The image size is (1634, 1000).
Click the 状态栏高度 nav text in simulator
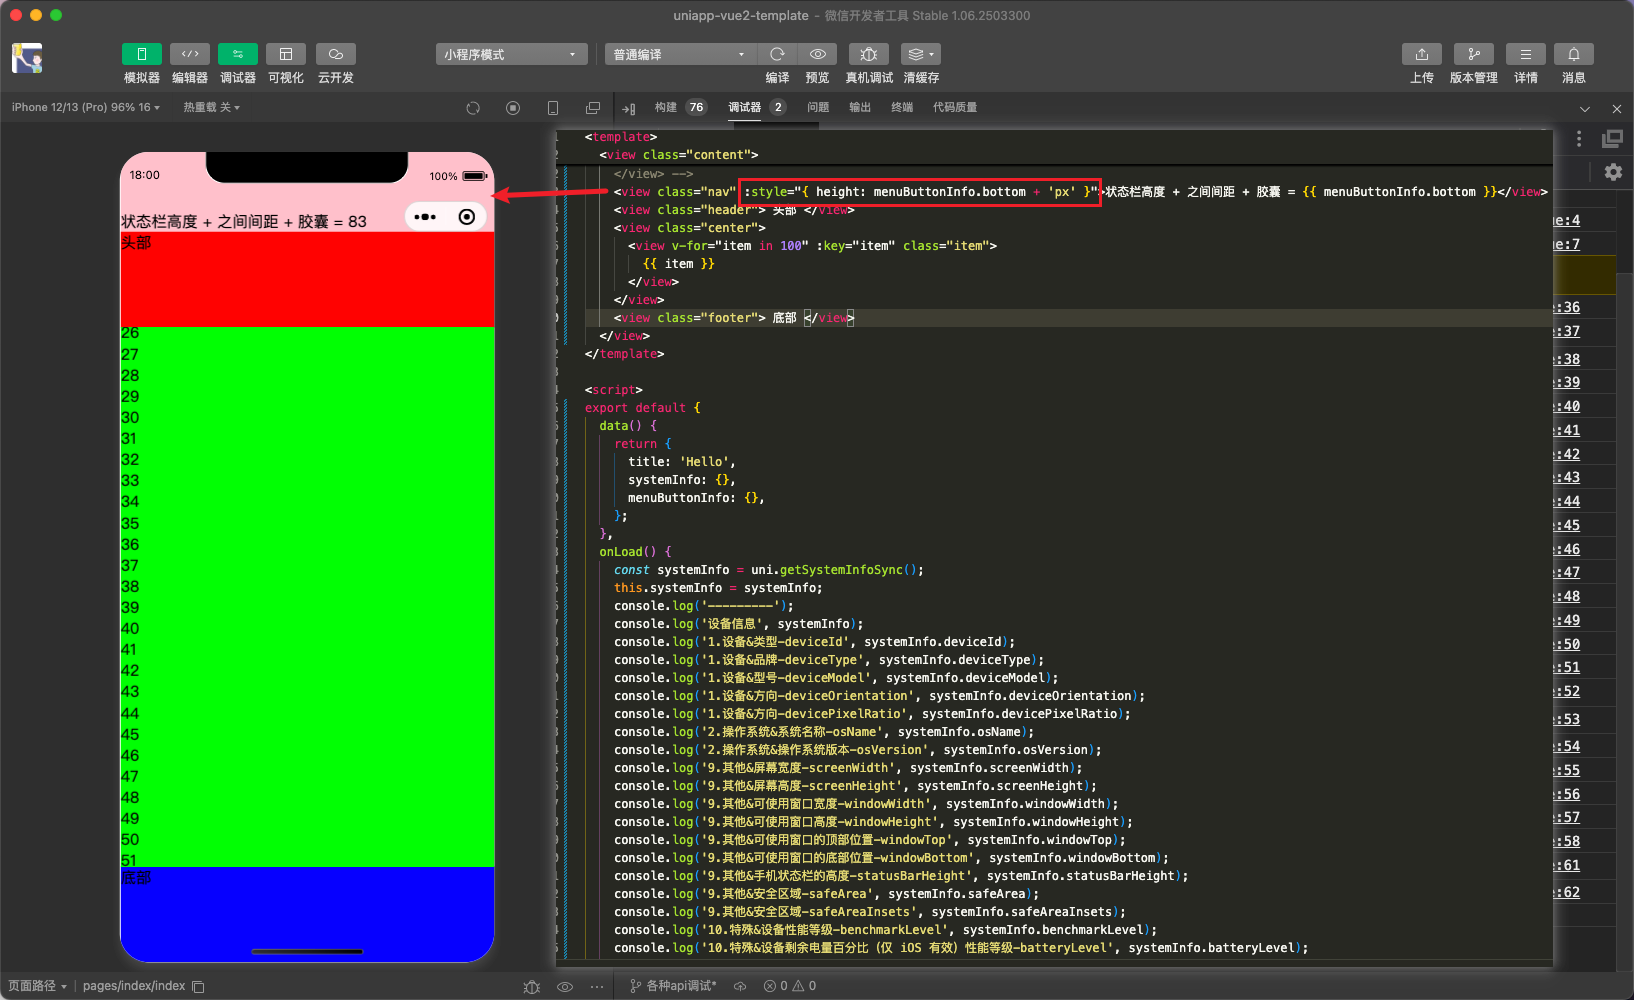point(244,221)
